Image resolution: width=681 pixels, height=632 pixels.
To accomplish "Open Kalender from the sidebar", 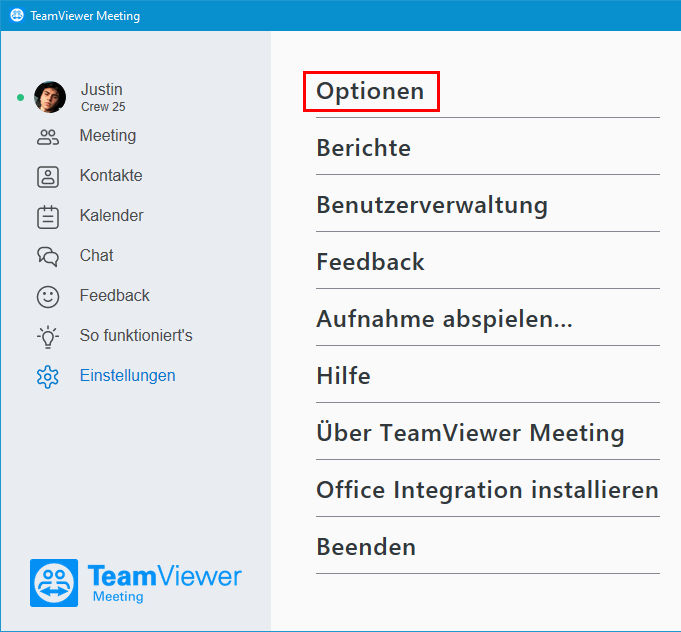I will tap(111, 215).
